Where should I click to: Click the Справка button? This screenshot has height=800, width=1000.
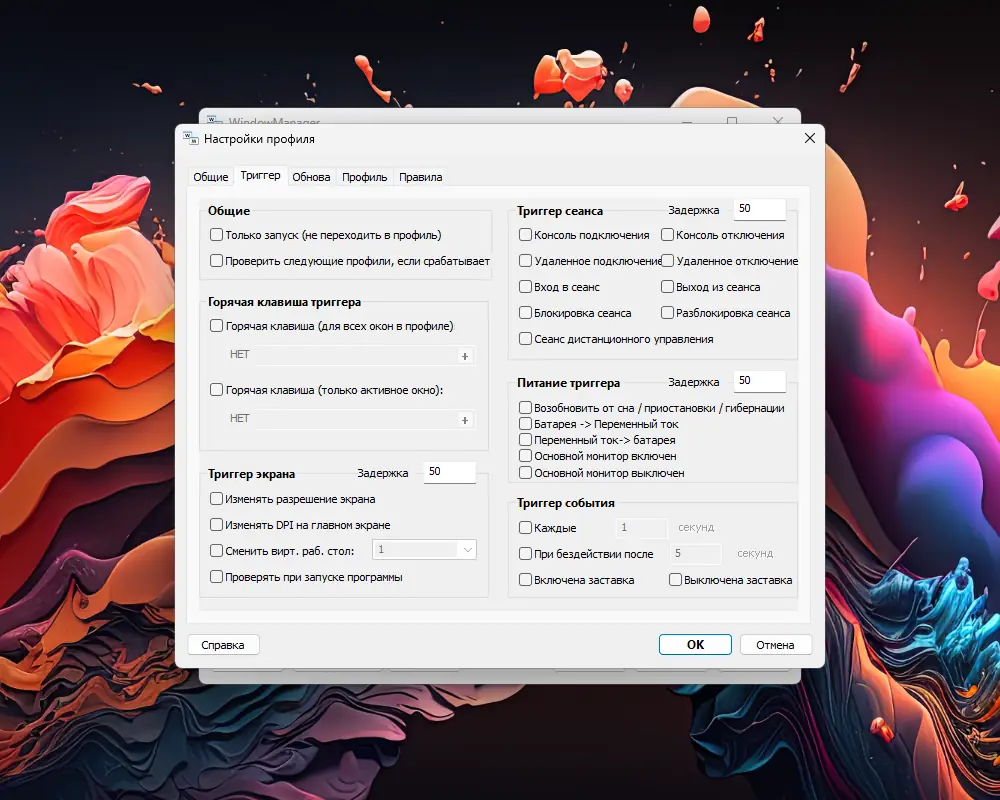(x=223, y=644)
